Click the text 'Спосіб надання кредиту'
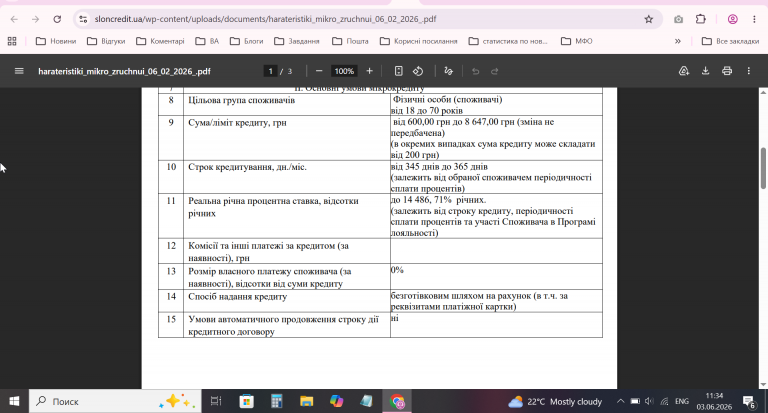The width and height of the screenshot is (768, 413). [238, 296]
